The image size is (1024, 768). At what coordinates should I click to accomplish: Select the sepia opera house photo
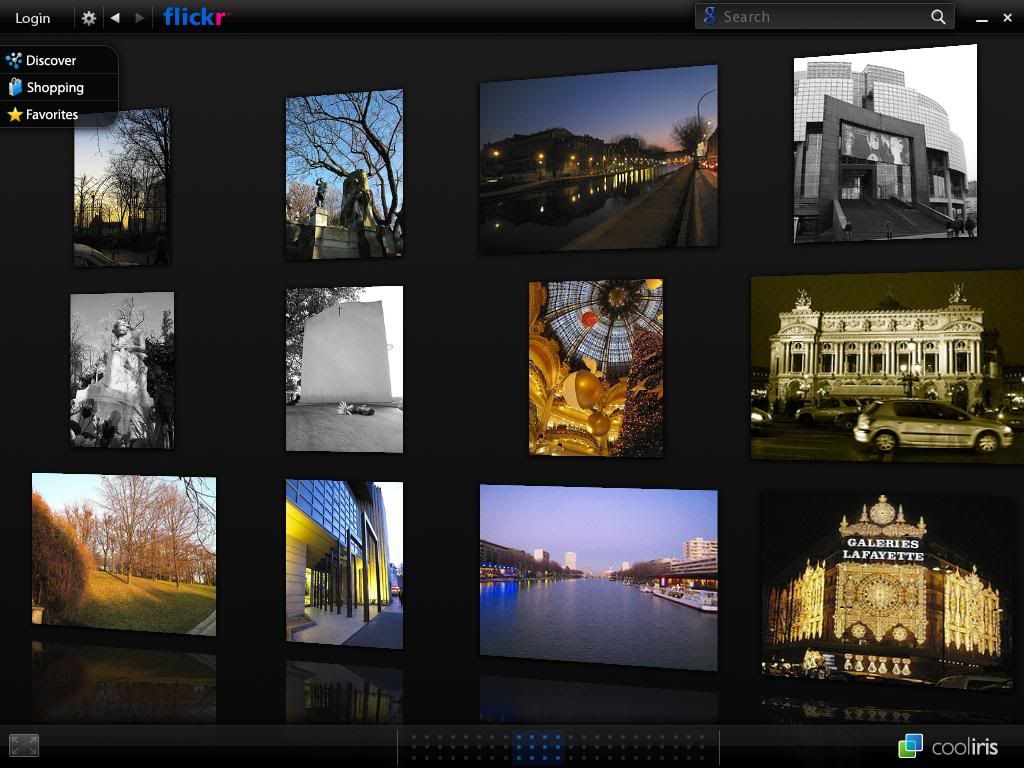[886, 366]
